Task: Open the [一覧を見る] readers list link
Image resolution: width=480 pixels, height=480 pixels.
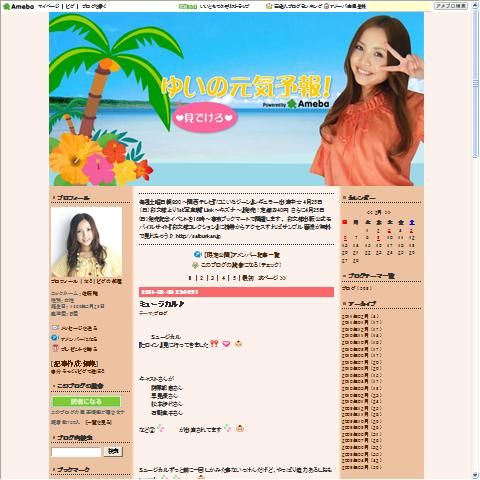Action: click(98, 422)
